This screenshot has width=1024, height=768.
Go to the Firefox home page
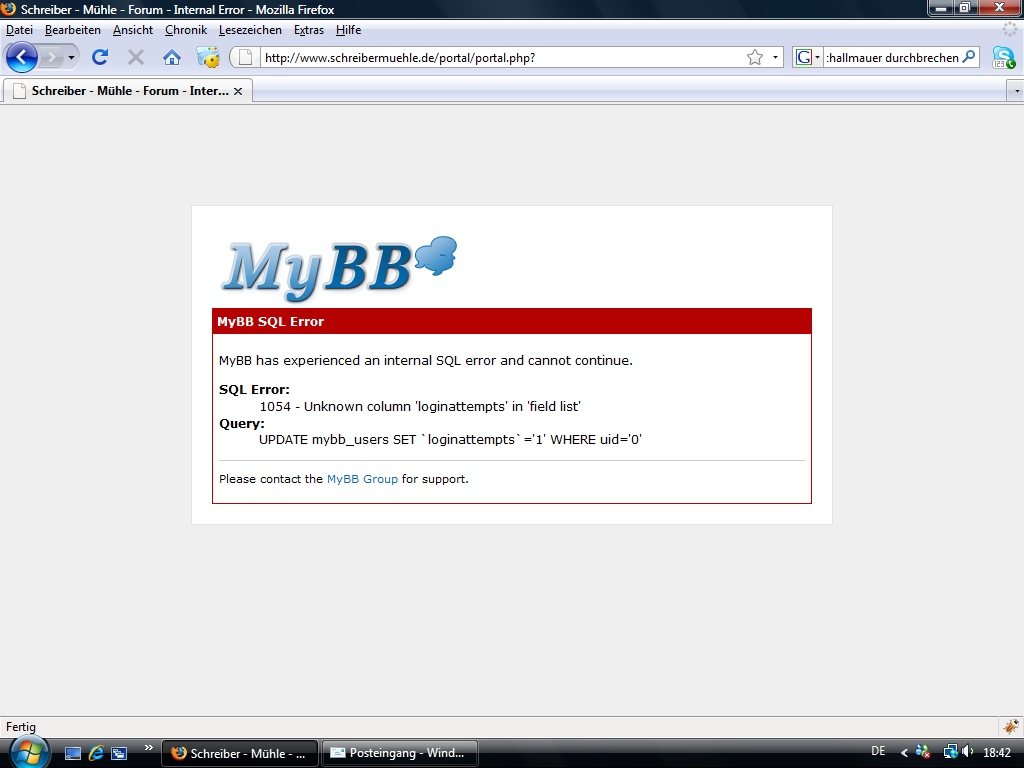(x=172, y=57)
